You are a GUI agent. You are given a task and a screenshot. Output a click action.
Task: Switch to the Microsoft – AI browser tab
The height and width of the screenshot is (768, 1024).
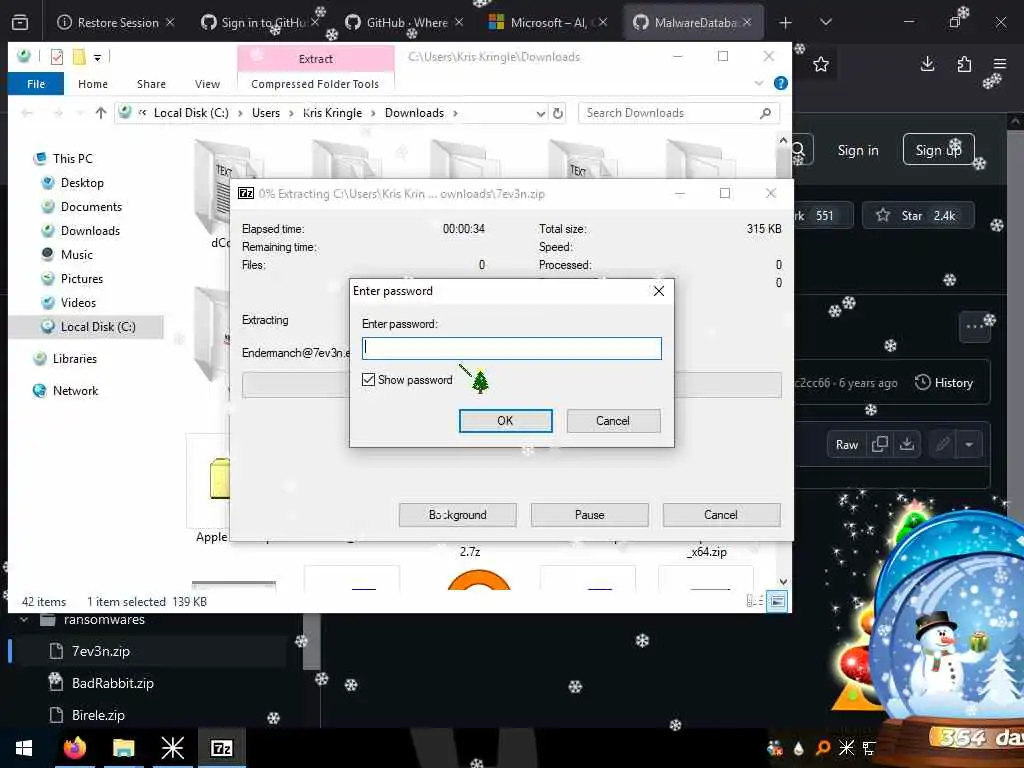[x=549, y=22]
